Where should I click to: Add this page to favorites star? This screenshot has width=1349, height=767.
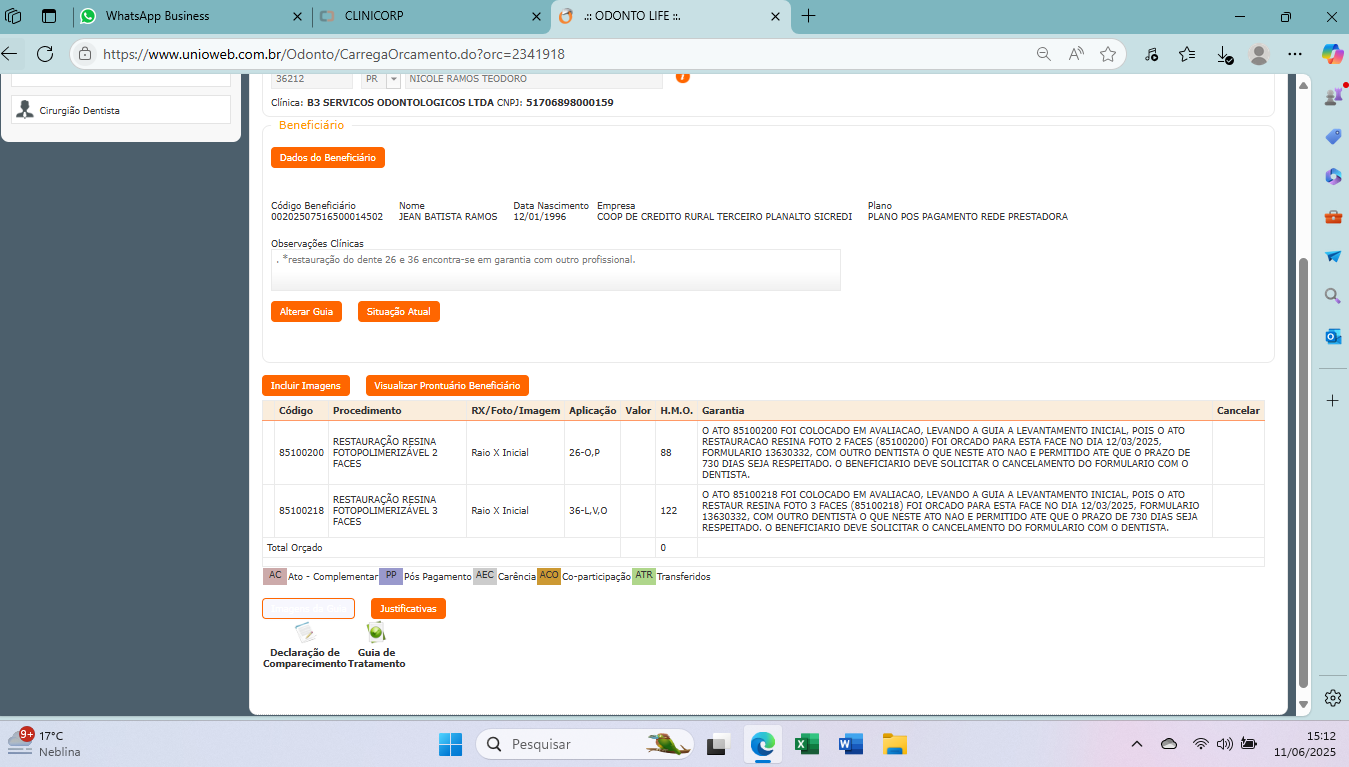(x=1108, y=54)
